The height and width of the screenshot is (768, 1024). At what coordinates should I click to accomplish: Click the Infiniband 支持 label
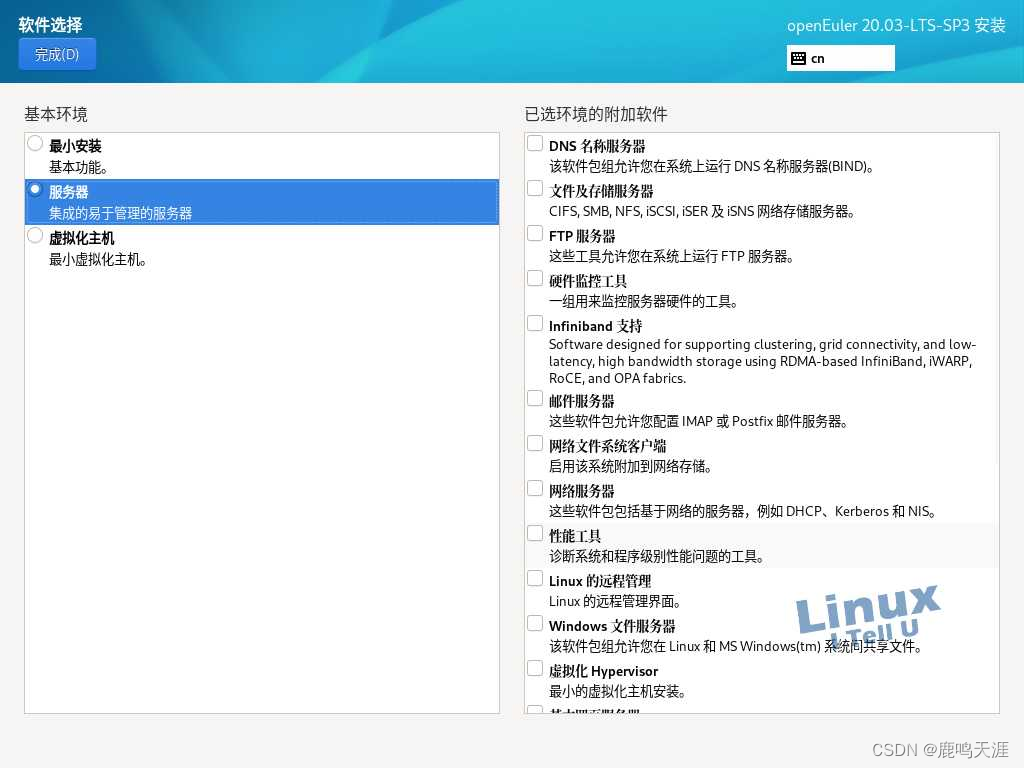pyautogui.click(x=596, y=326)
